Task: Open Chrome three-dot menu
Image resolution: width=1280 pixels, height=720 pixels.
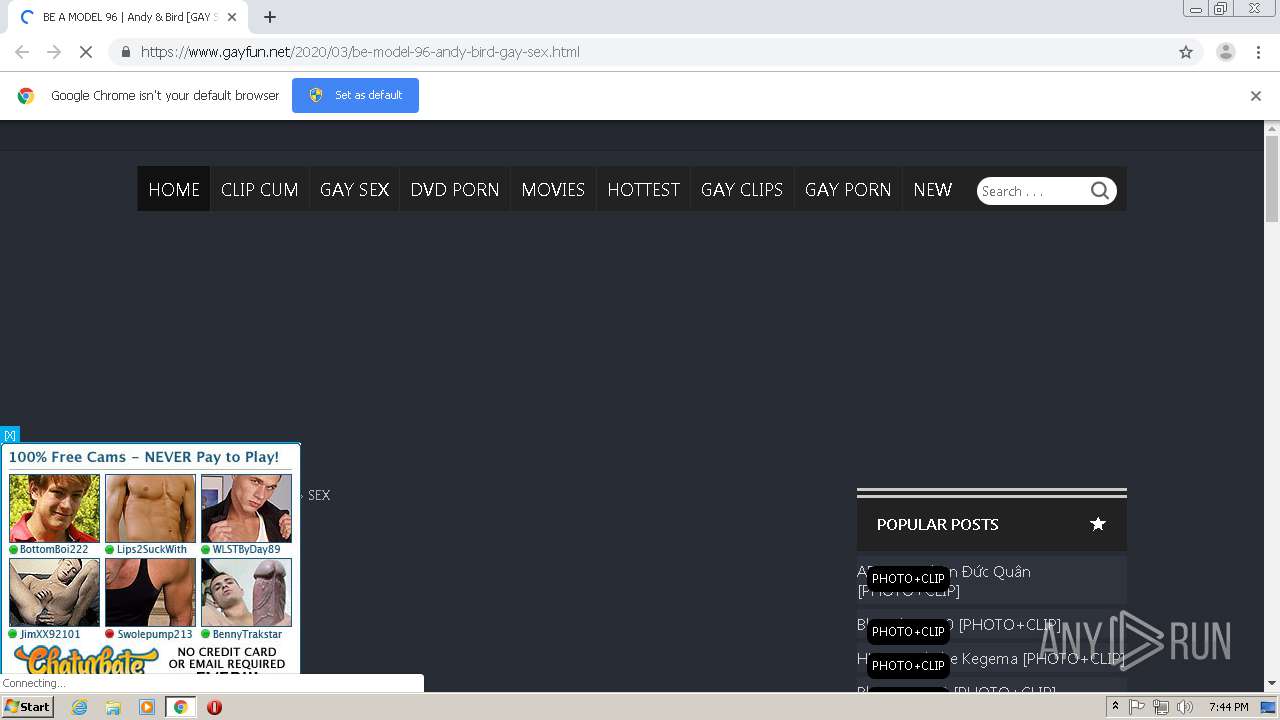Action: (x=1259, y=52)
